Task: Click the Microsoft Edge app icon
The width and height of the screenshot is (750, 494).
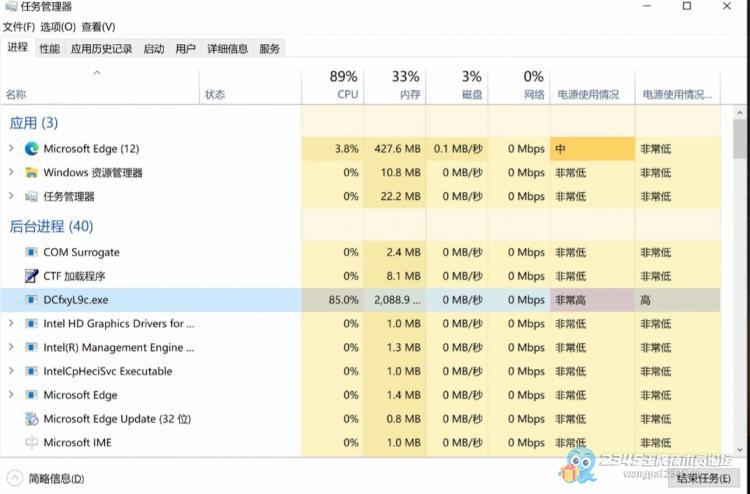Action: pyautogui.click(x=32, y=149)
